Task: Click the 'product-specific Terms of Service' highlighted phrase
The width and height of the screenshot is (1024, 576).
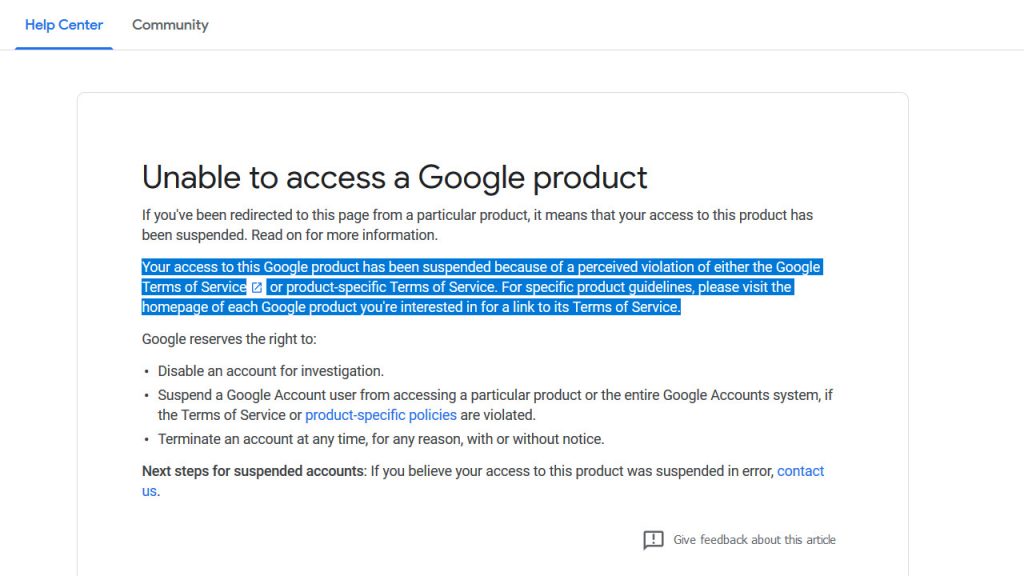Action: click(x=391, y=287)
